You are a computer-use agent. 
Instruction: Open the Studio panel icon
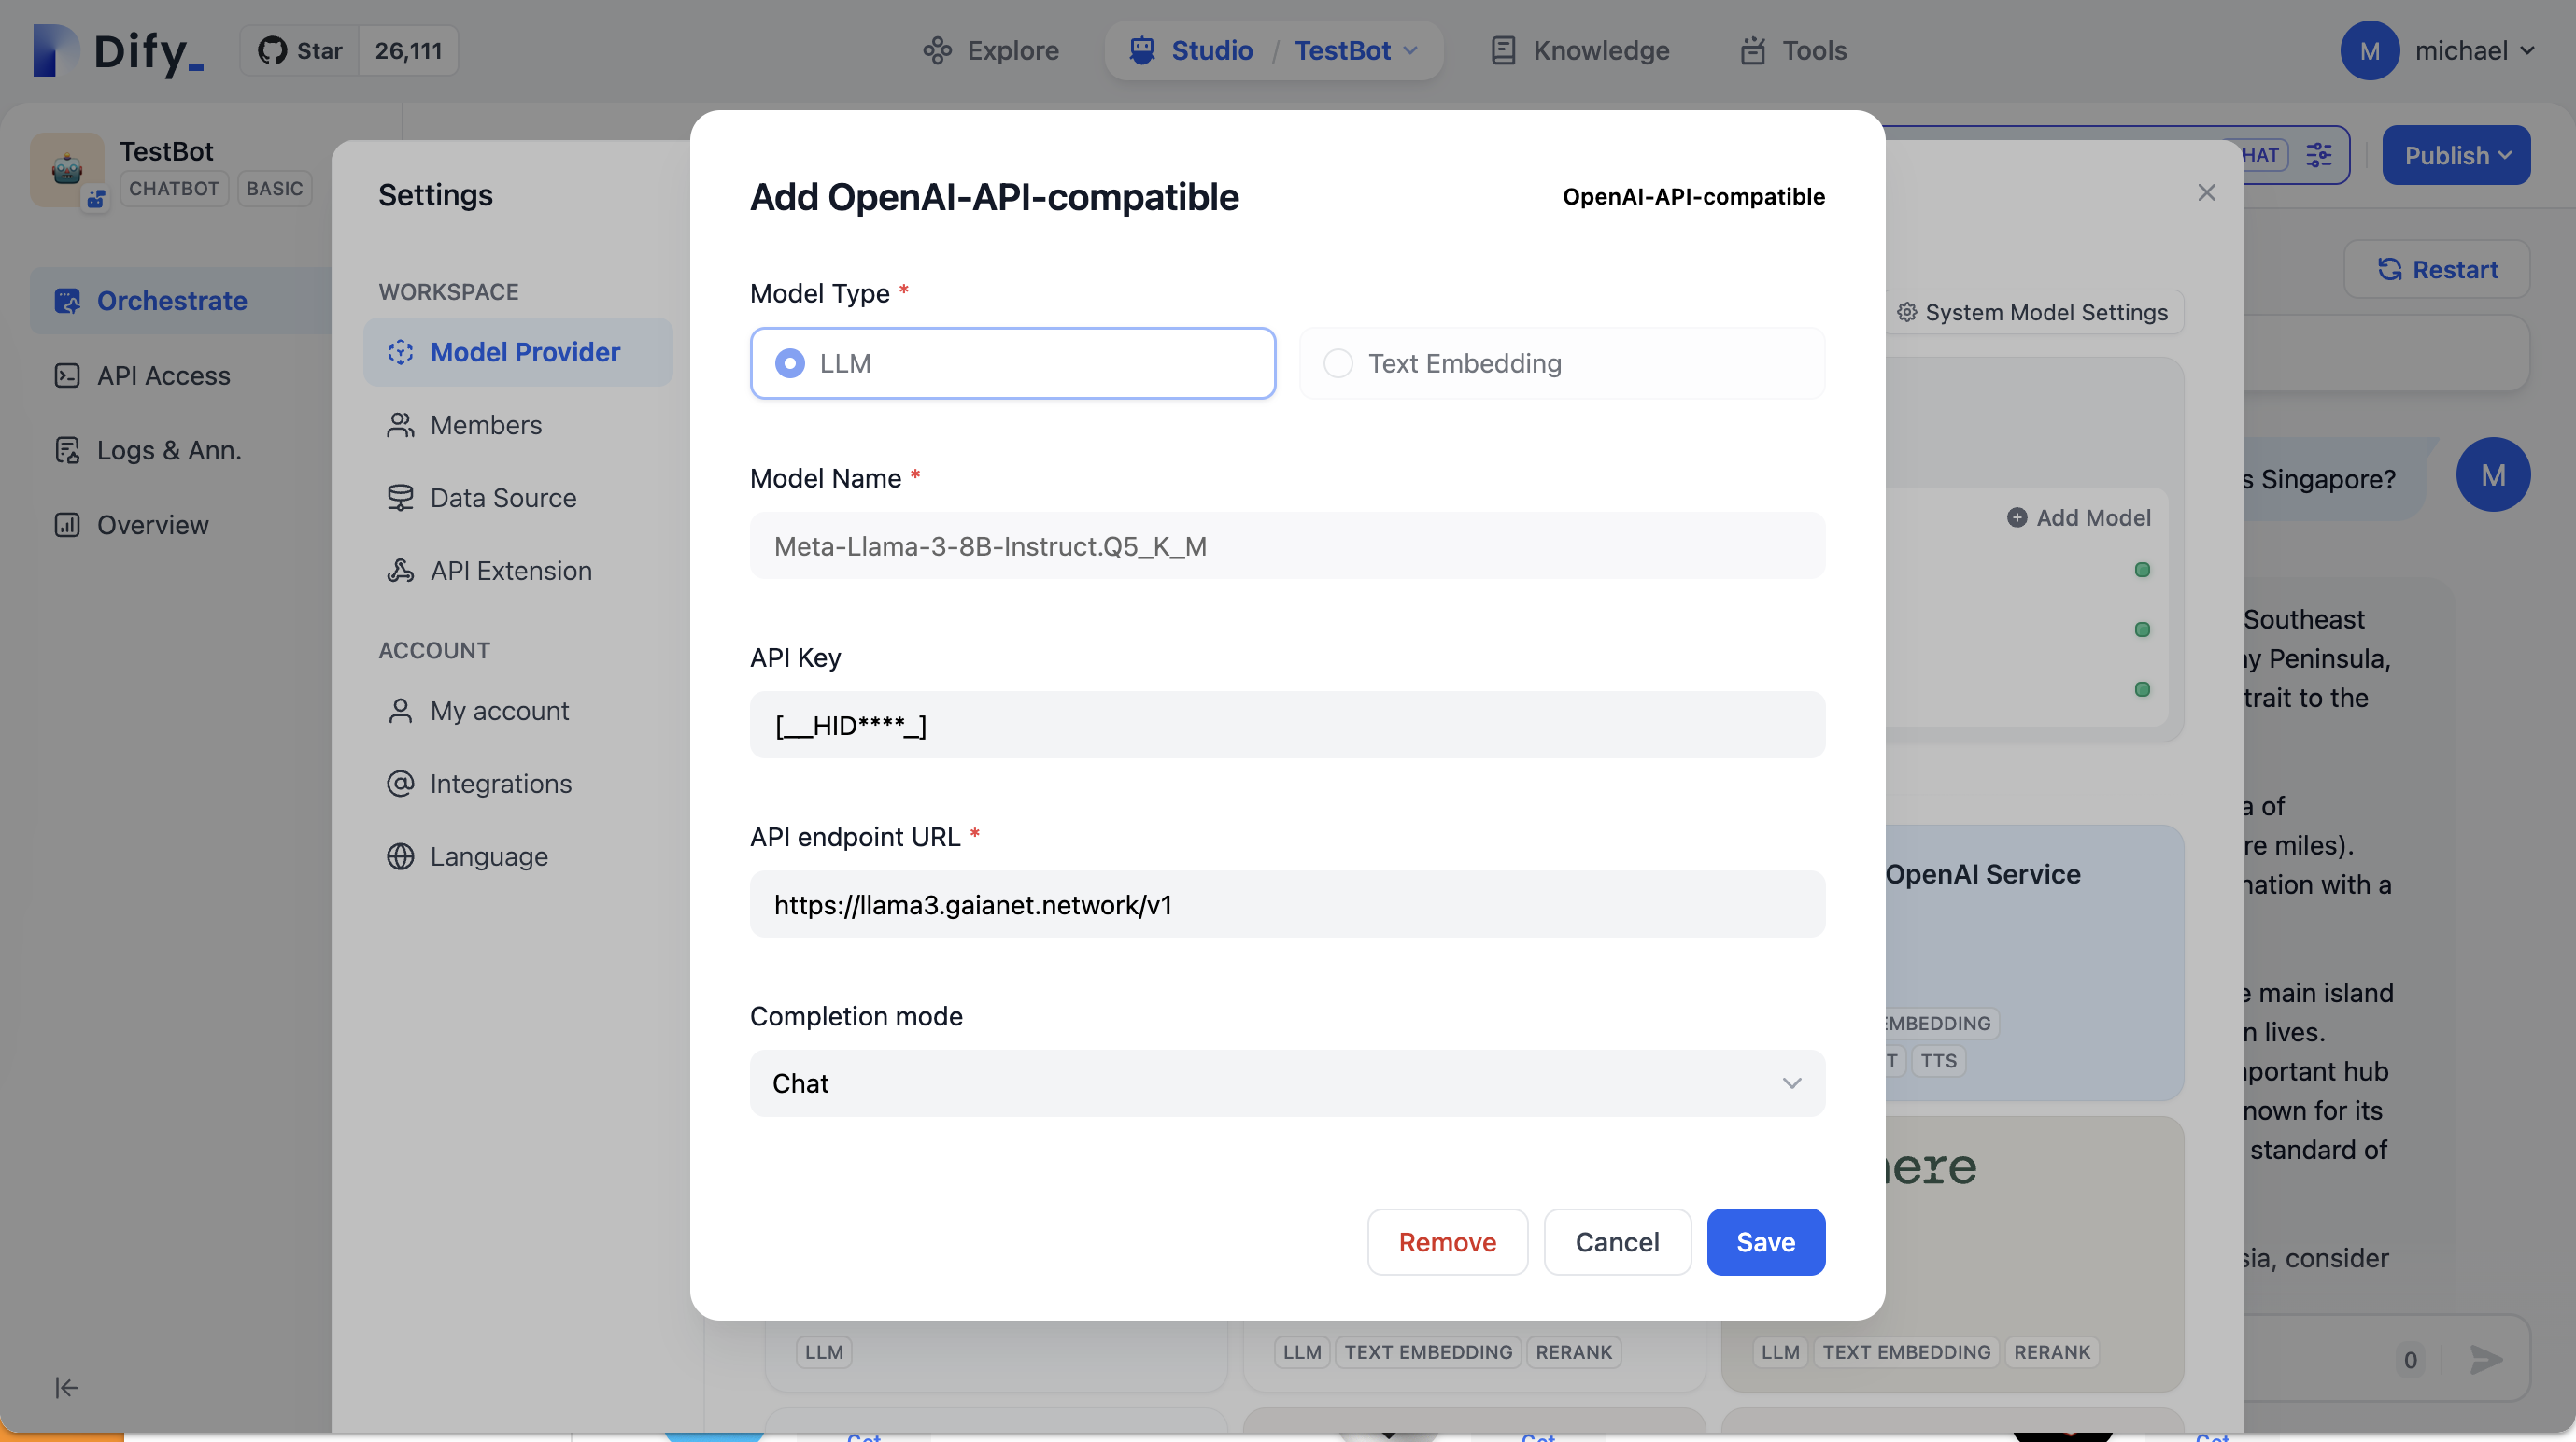(x=1141, y=48)
